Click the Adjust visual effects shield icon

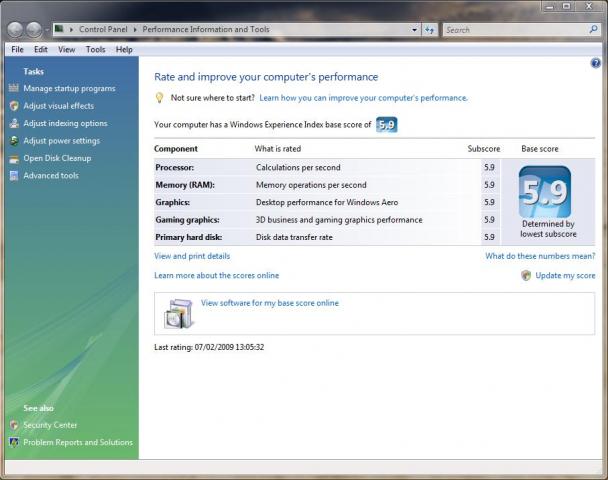[14, 105]
